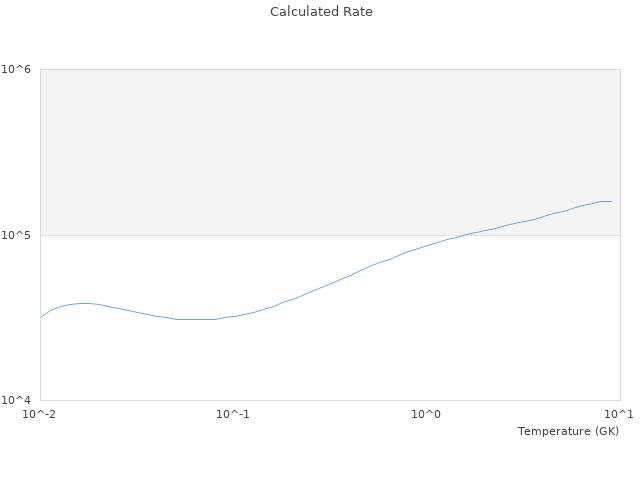The width and height of the screenshot is (640, 480).
Task: Click the plot's bottom x-axis line
Action: point(330,401)
